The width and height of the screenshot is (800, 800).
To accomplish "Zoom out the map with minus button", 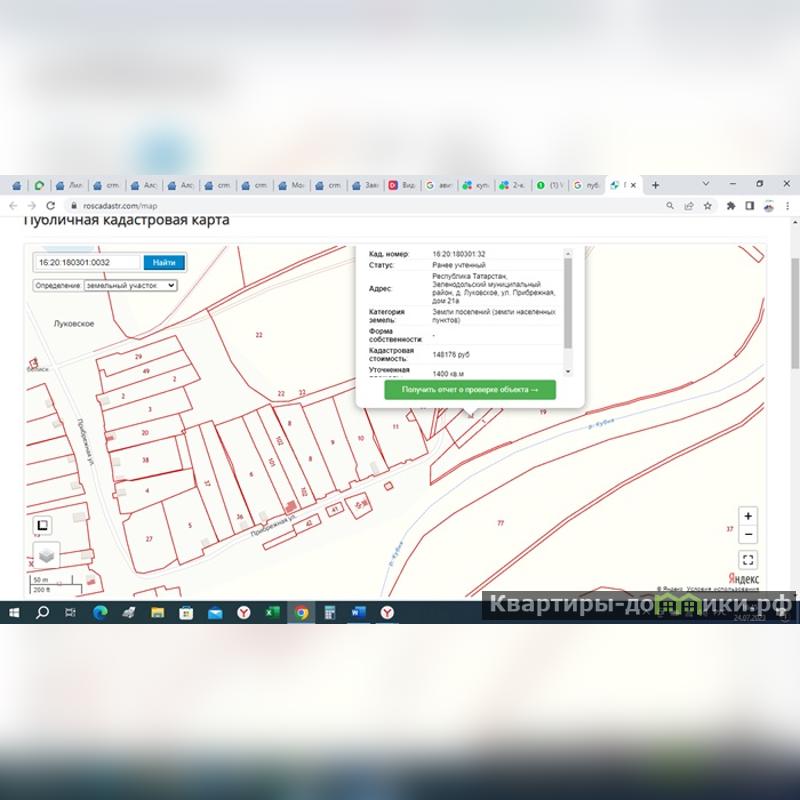I will 749,535.
